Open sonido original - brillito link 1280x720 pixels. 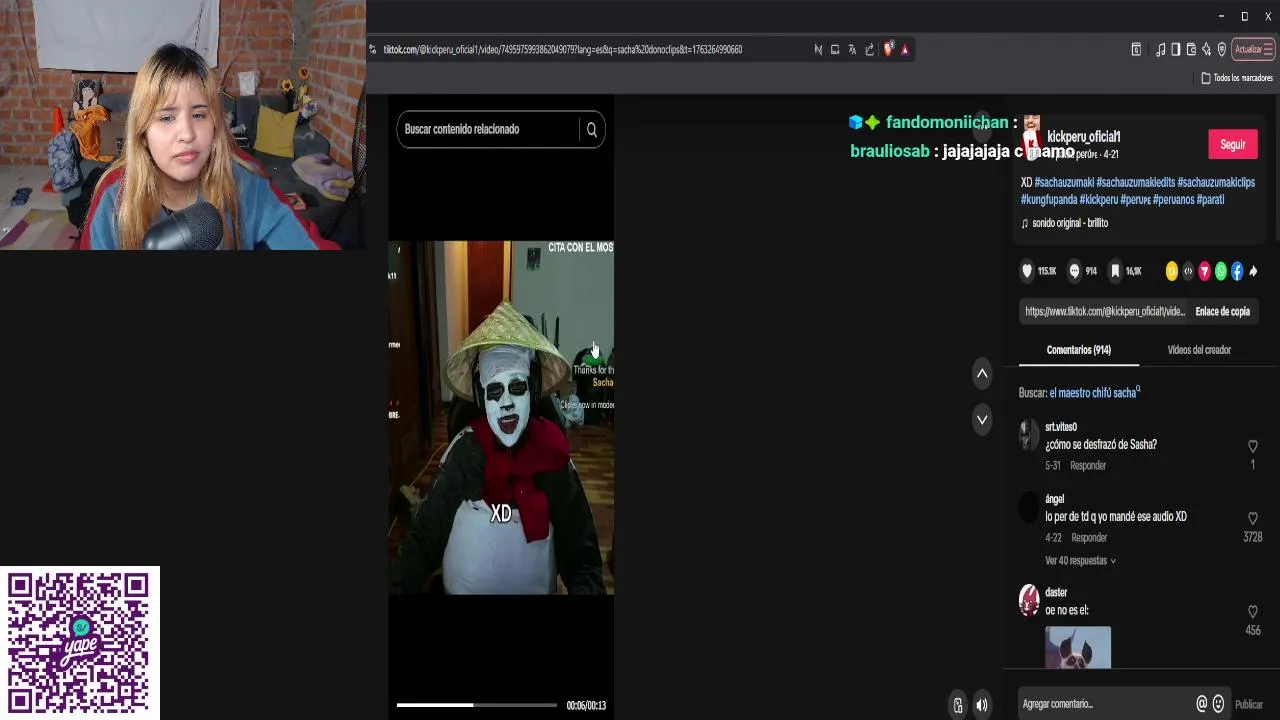pos(1069,223)
